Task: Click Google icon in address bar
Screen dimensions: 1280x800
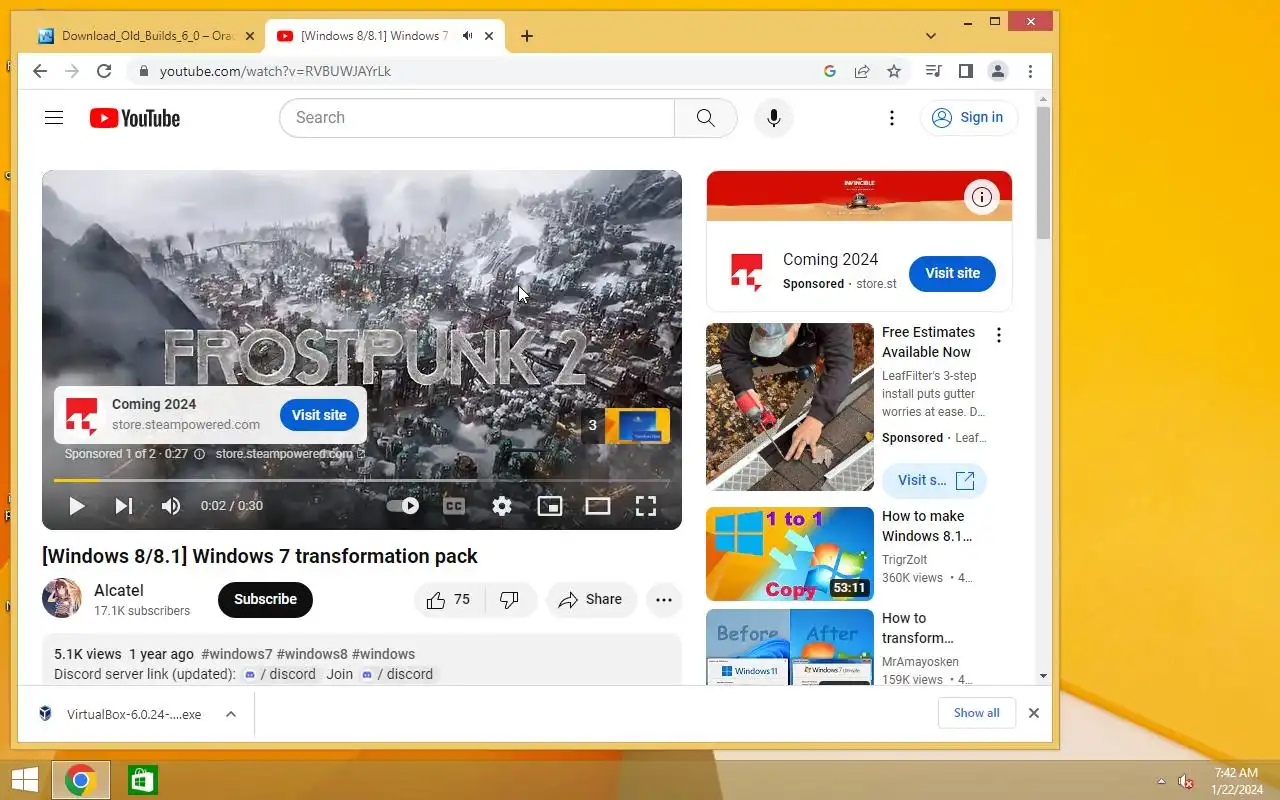Action: [x=830, y=71]
